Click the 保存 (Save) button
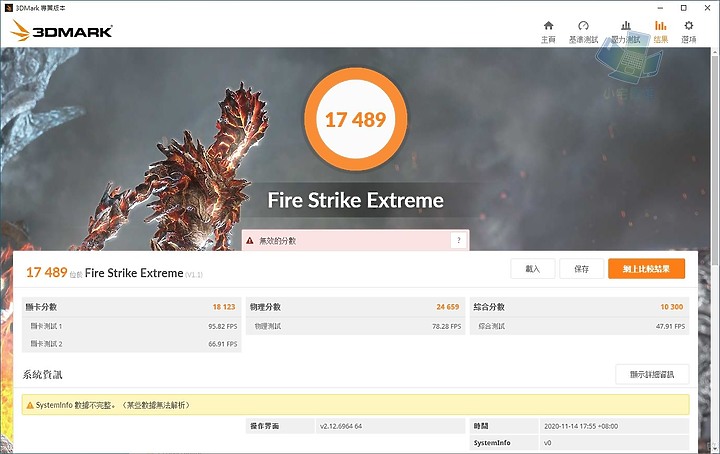 tap(581, 269)
